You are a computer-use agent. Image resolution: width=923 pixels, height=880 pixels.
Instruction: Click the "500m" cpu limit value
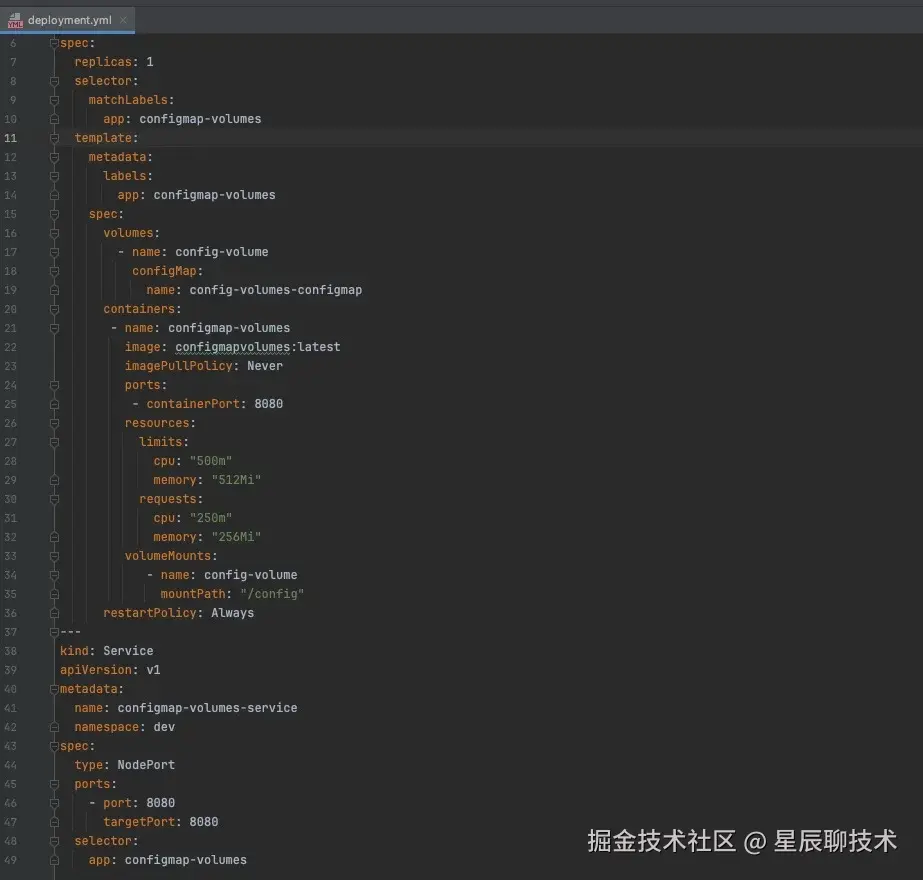[211, 461]
